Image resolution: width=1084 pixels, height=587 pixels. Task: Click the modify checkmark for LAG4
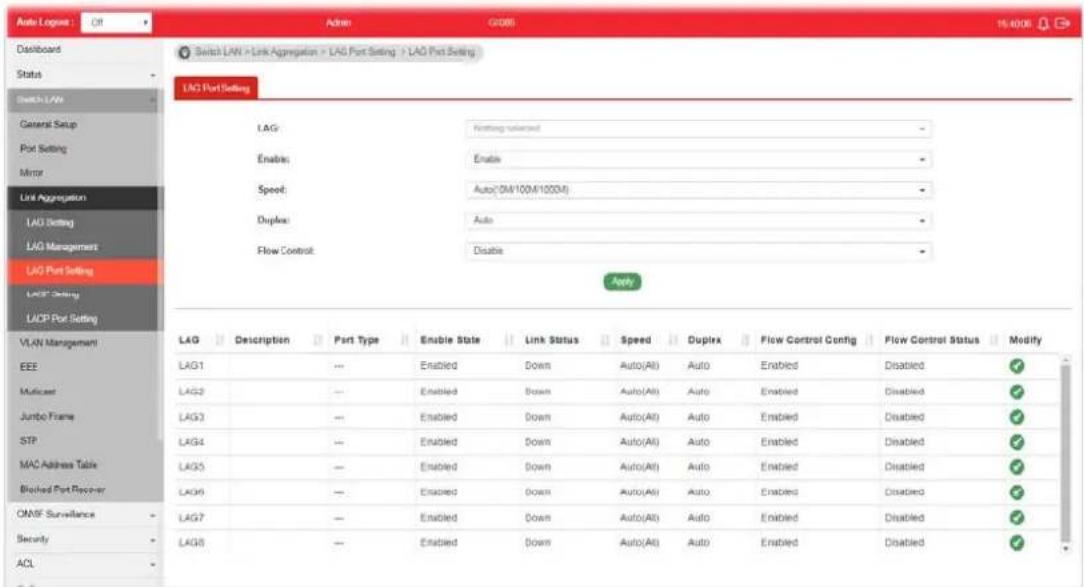(1016, 442)
